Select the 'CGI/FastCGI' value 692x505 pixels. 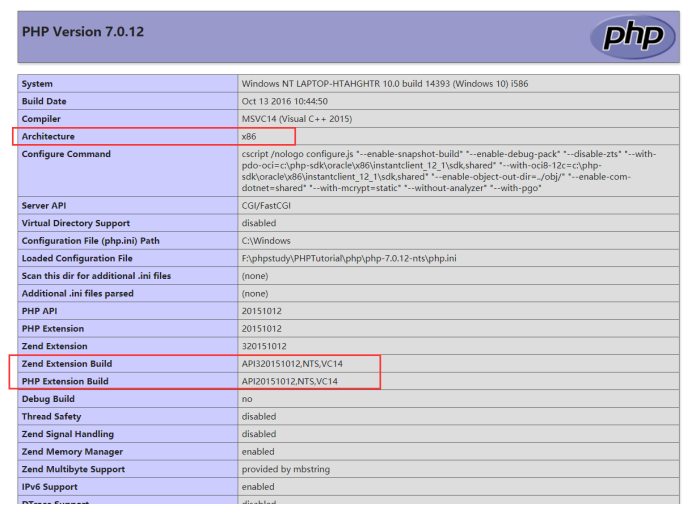point(266,206)
